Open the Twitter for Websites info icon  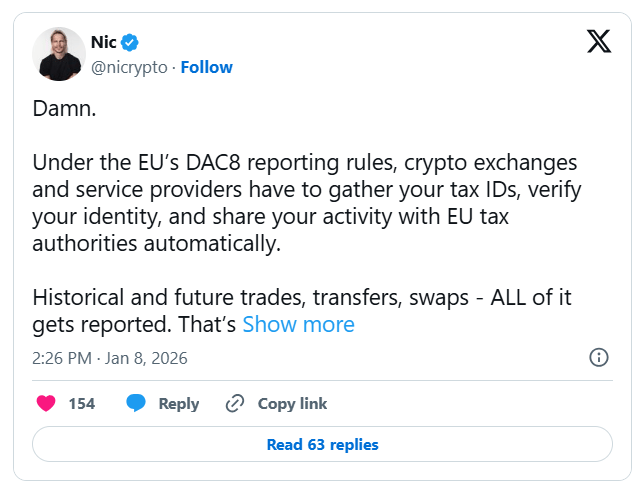click(599, 357)
